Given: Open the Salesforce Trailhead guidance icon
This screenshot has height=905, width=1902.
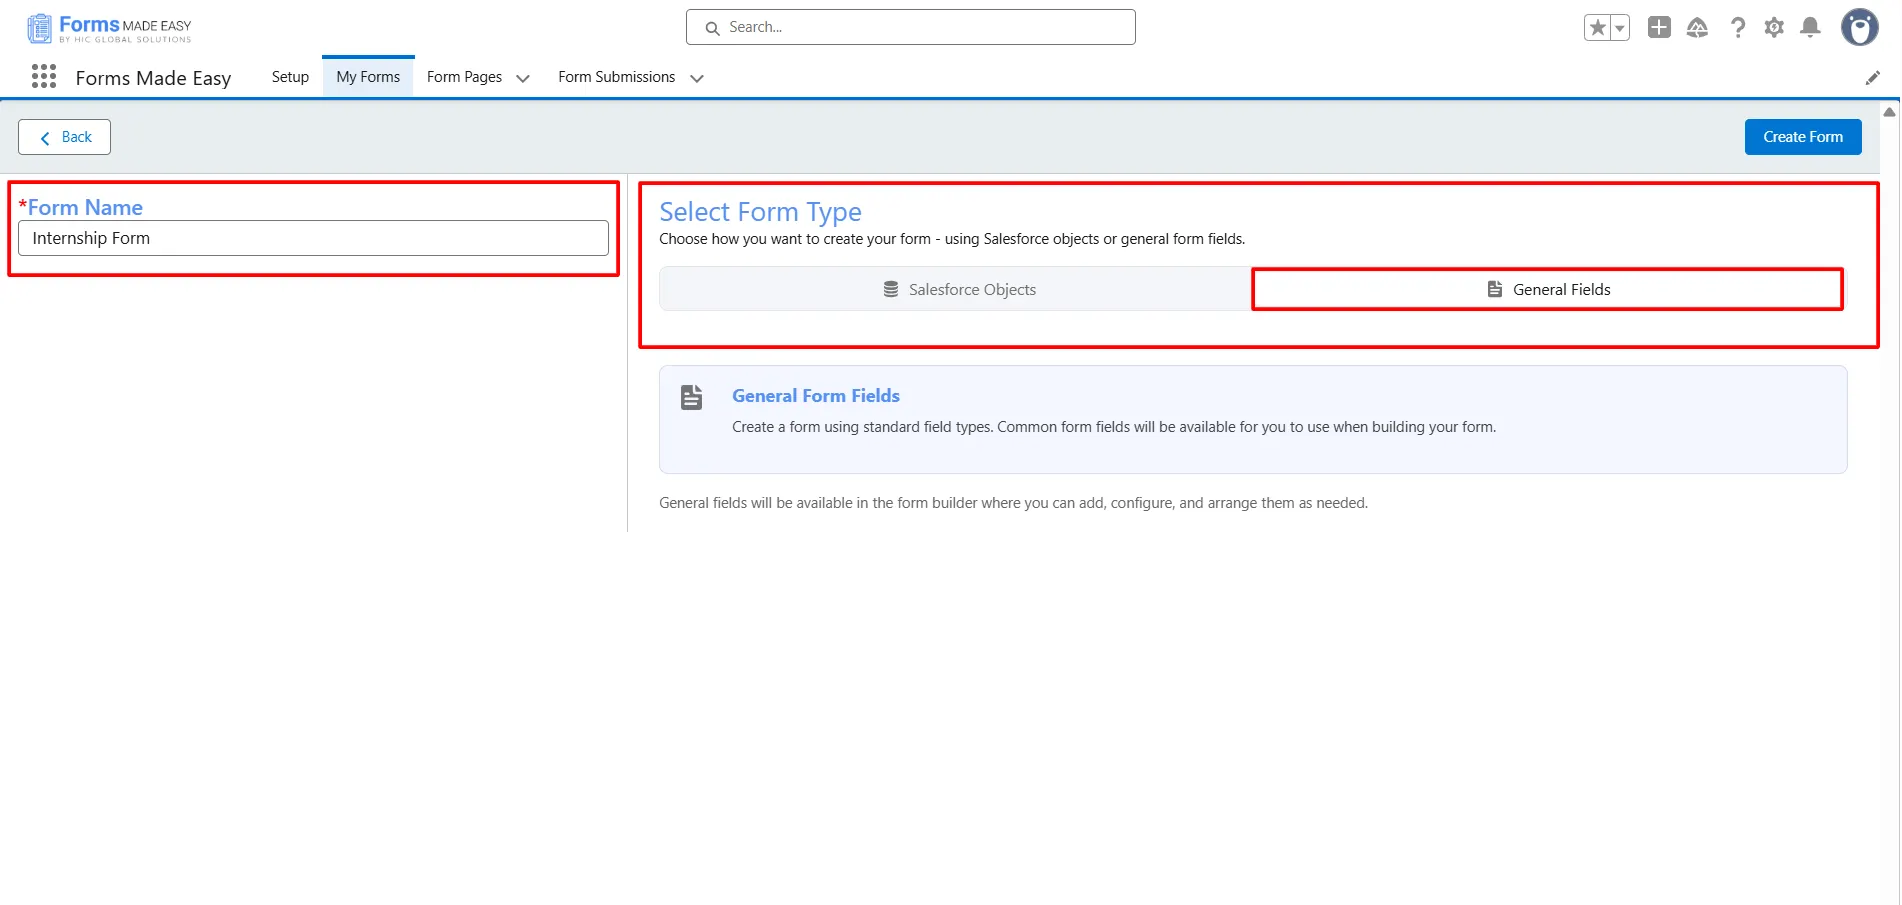Looking at the screenshot, I should 1697,28.
